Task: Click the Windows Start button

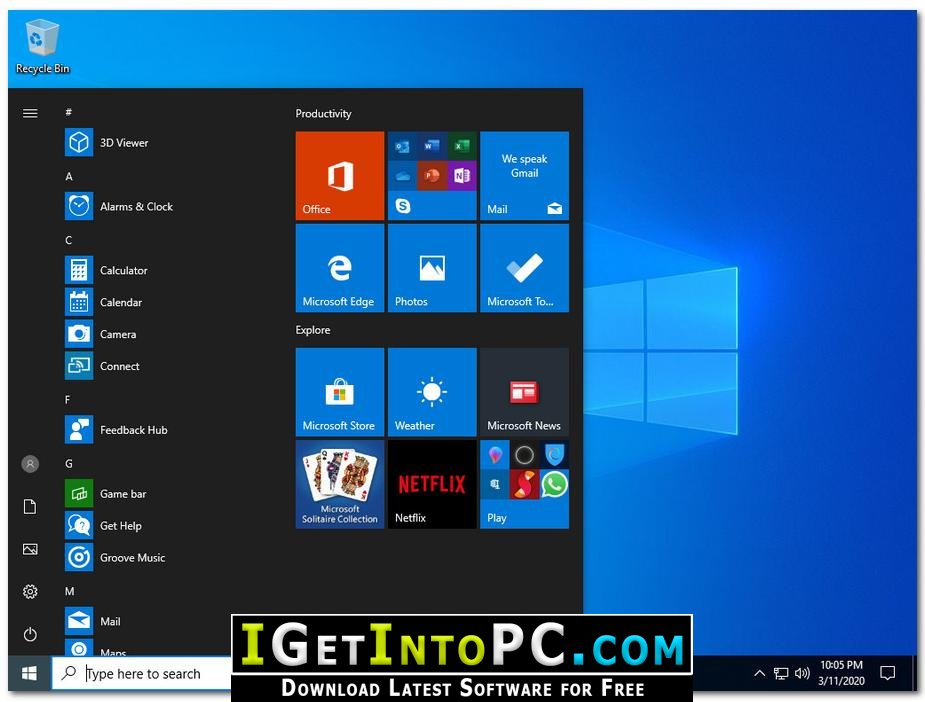Action: (29, 673)
